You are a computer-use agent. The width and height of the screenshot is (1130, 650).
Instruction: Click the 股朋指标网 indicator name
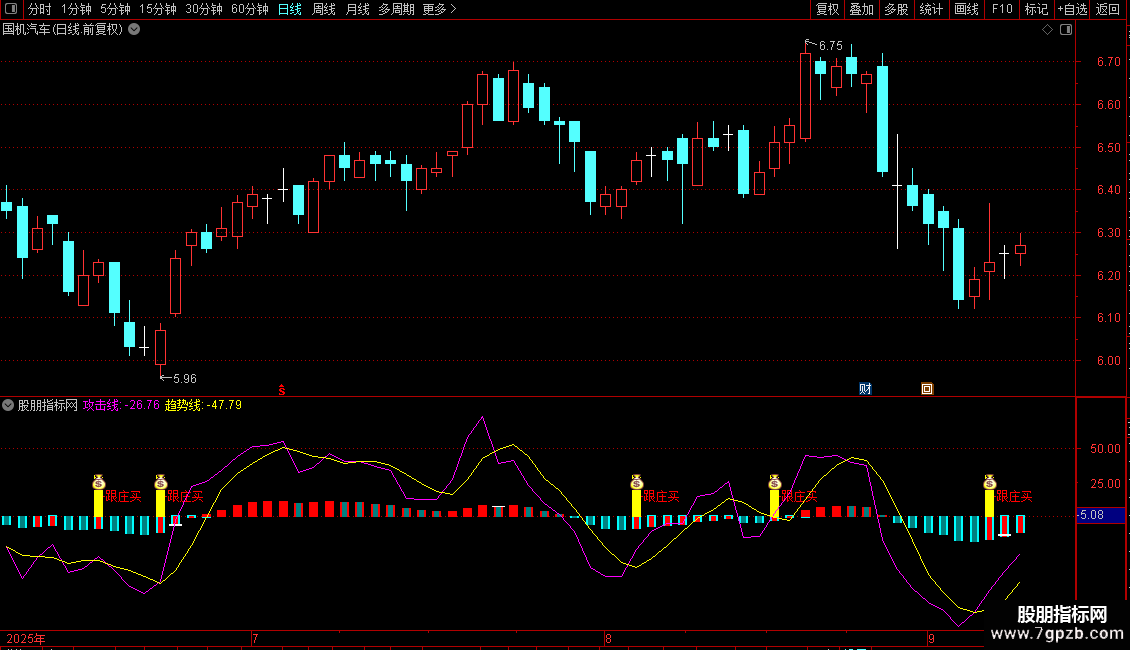click(48, 405)
